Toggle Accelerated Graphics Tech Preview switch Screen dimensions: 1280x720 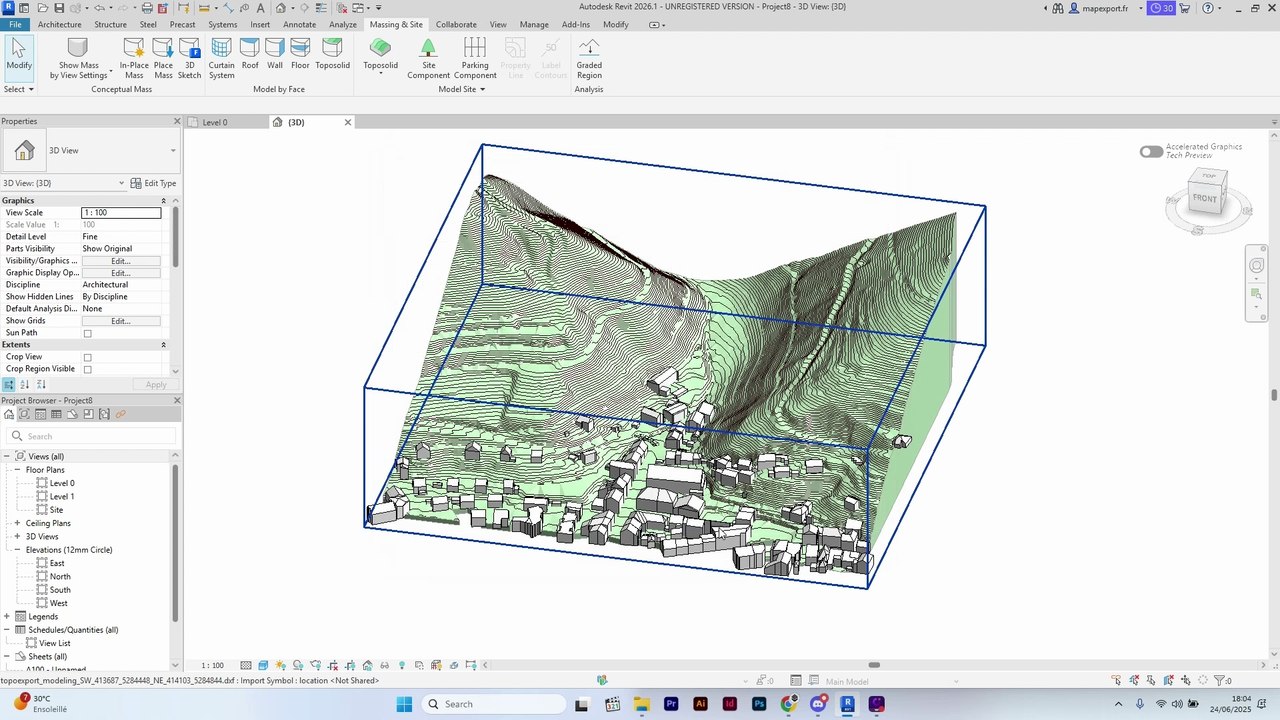[x=1151, y=151]
